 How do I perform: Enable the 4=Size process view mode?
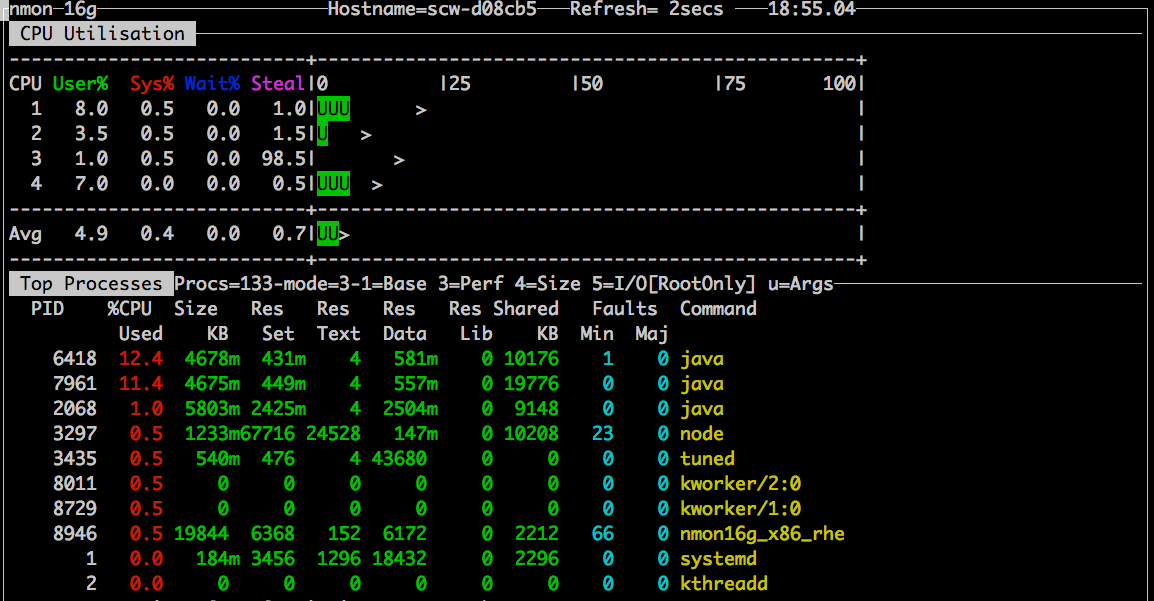546,283
